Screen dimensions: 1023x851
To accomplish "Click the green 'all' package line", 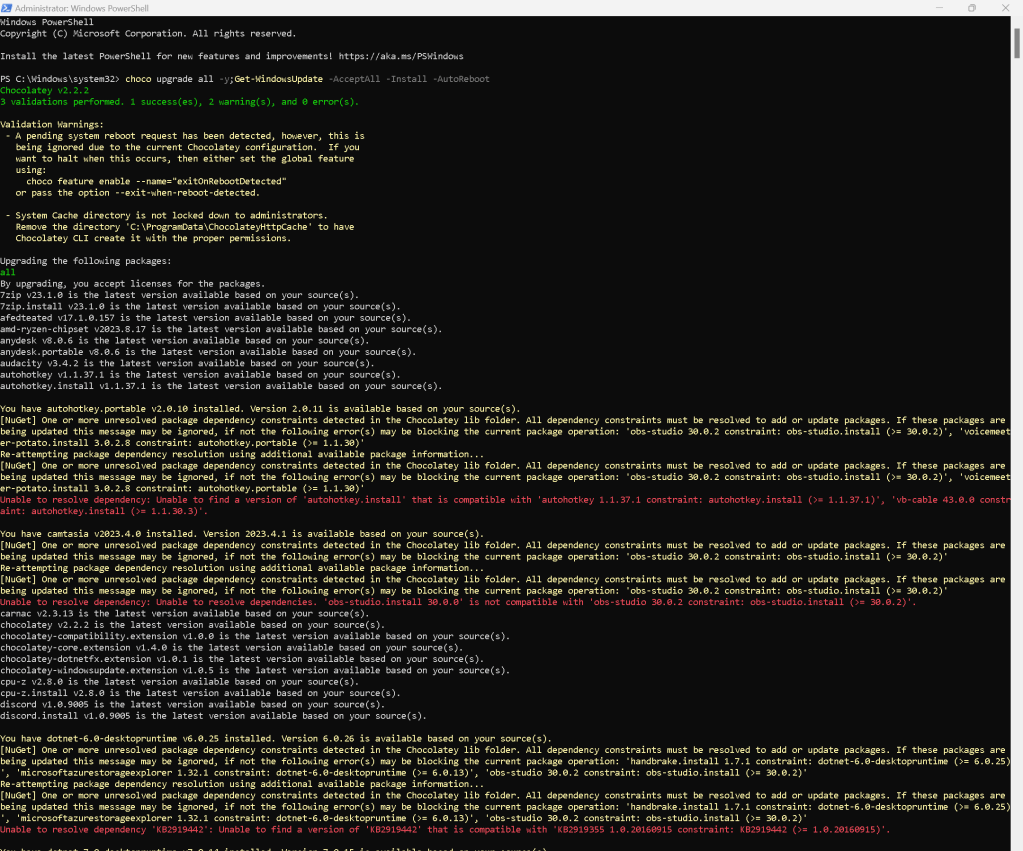I will click(8, 272).
